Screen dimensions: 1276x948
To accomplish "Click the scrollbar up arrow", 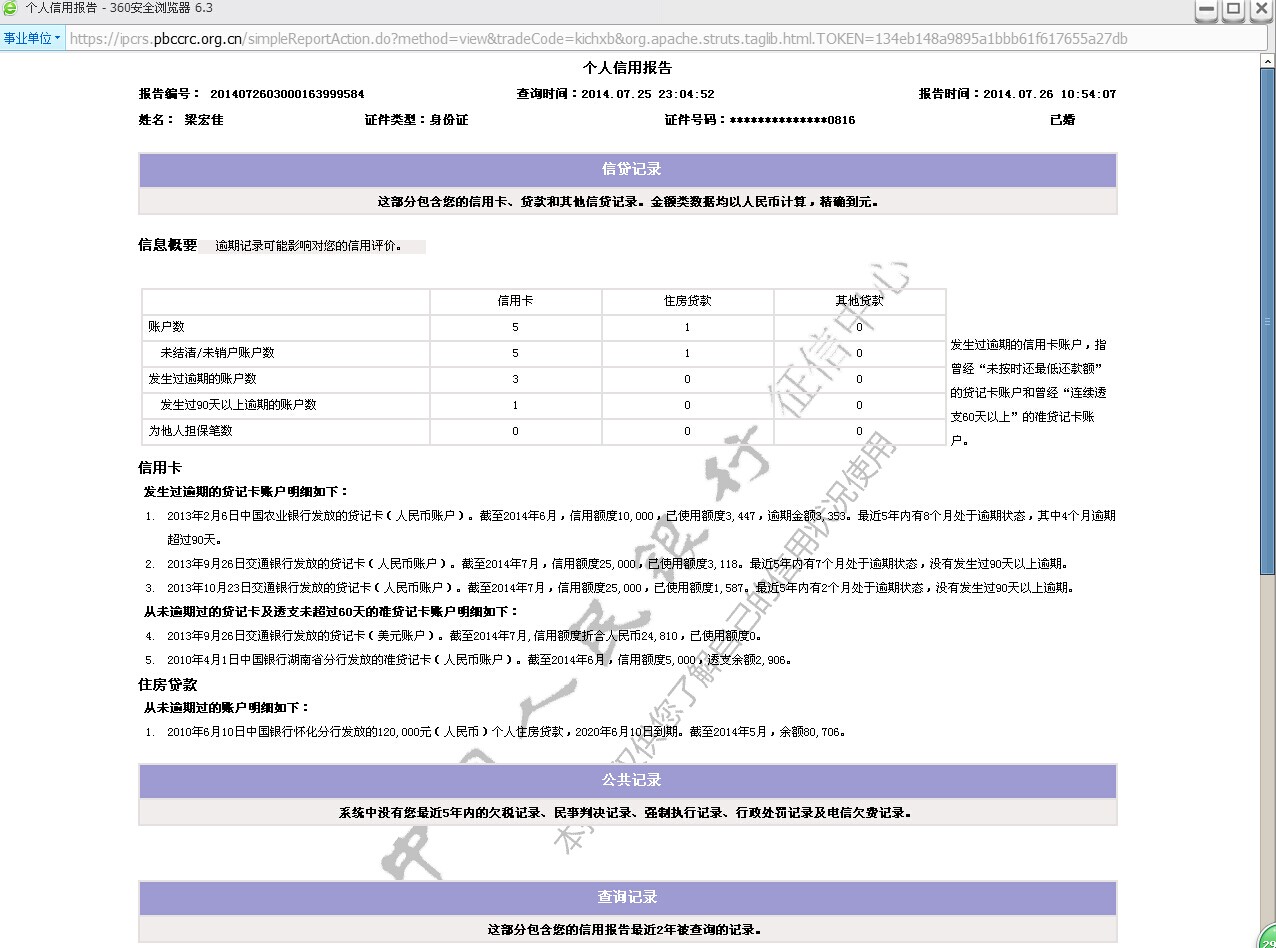I will (x=1268, y=59).
